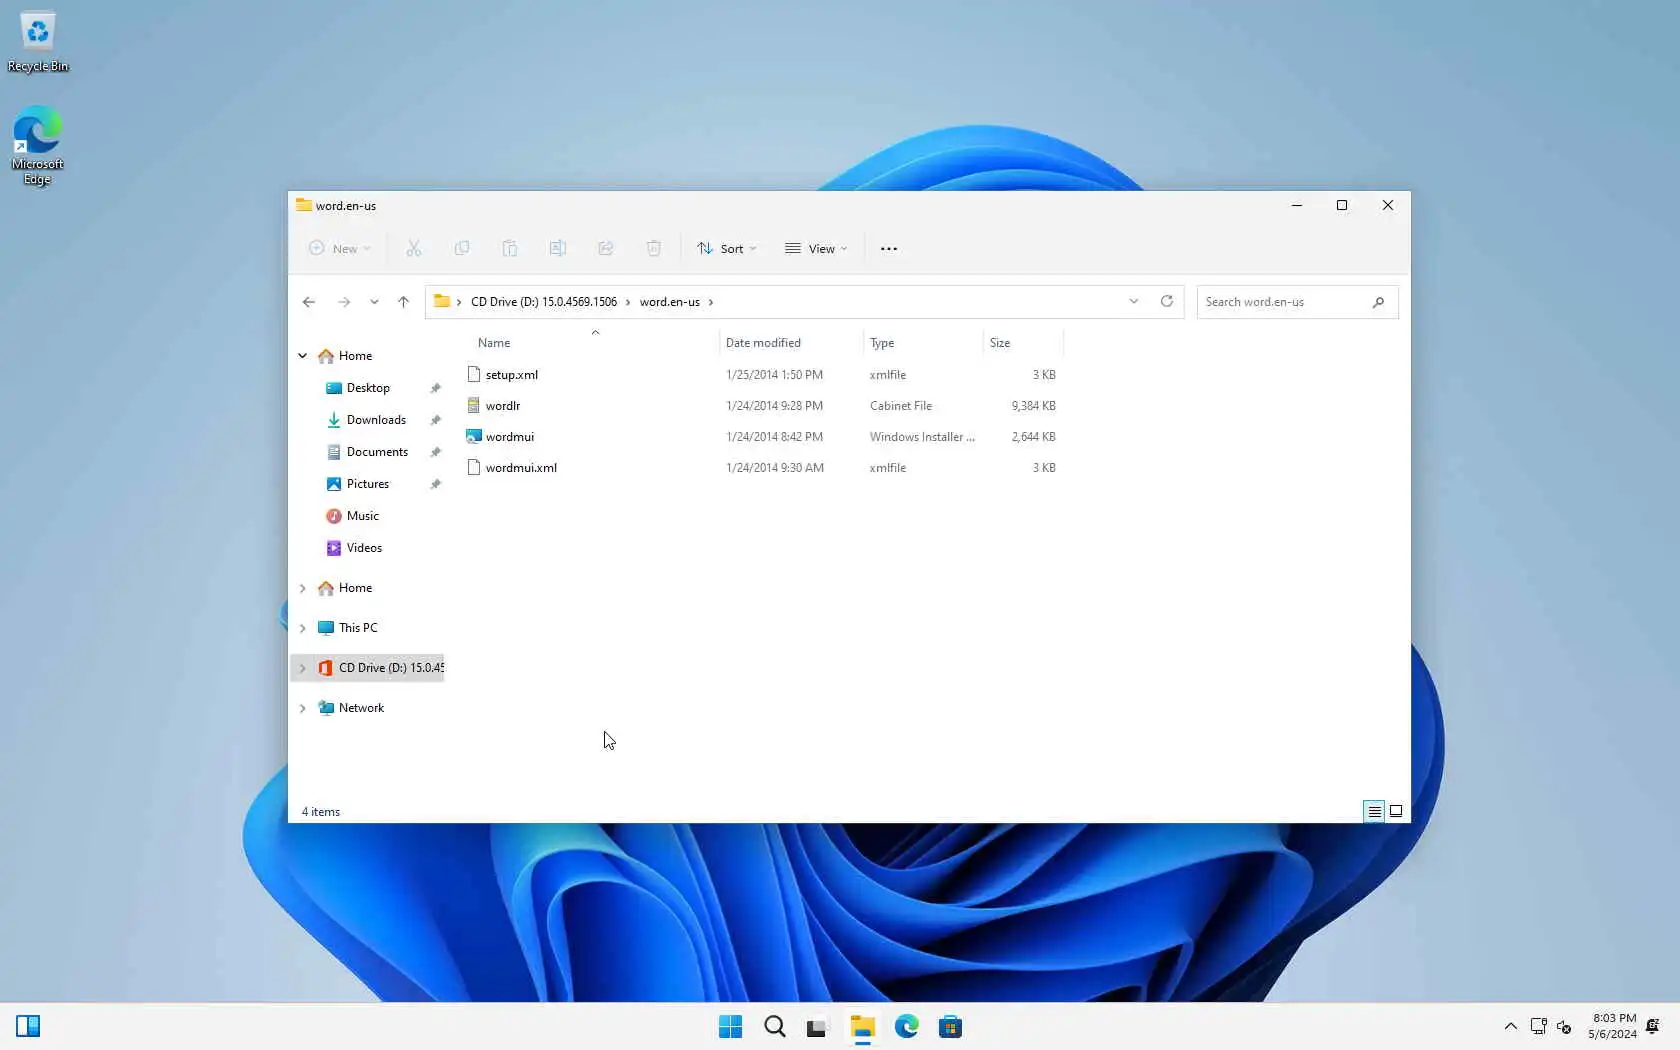Click the '1/24/2014 9:28 PM' date cell
The image size is (1680, 1050).
click(x=775, y=406)
